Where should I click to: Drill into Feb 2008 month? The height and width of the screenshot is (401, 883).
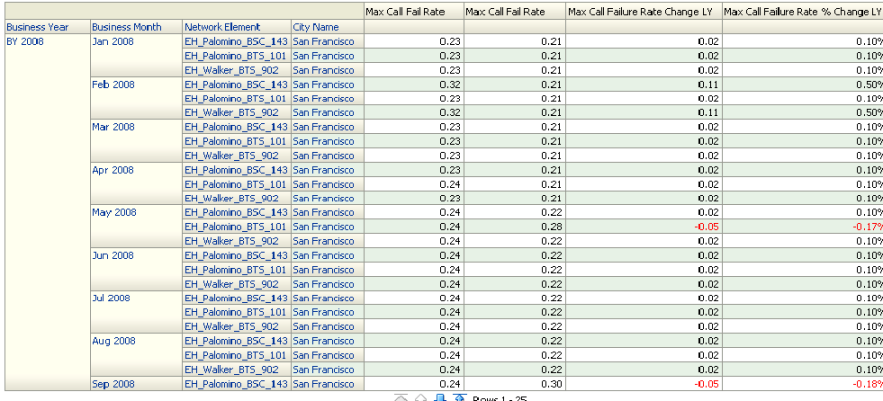[x=113, y=84]
